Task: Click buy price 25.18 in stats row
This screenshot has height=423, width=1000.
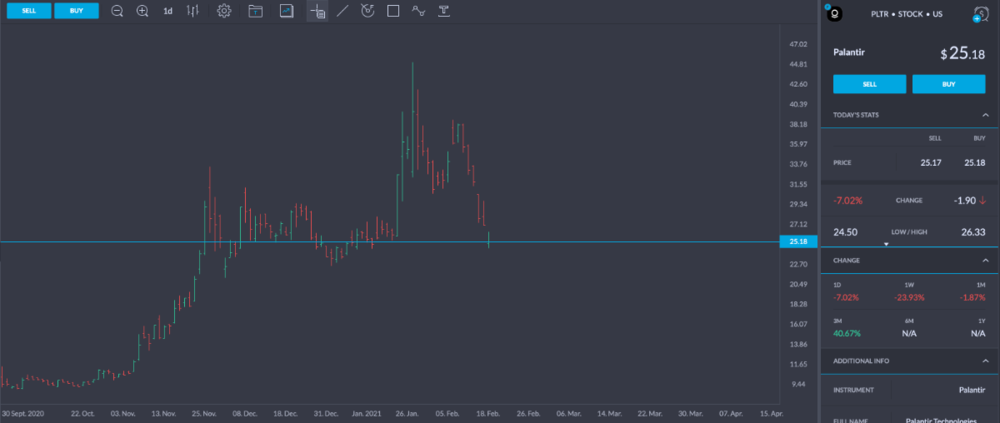Action: point(974,163)
